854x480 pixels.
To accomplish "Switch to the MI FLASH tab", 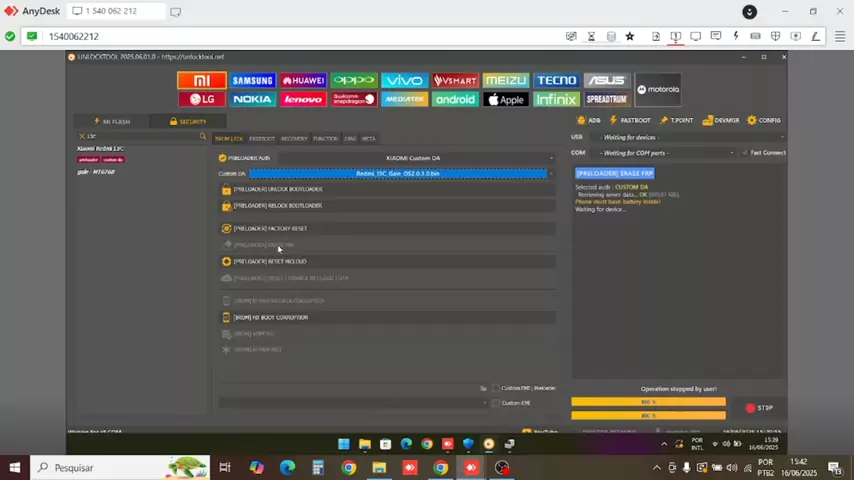I will (112, 121).
